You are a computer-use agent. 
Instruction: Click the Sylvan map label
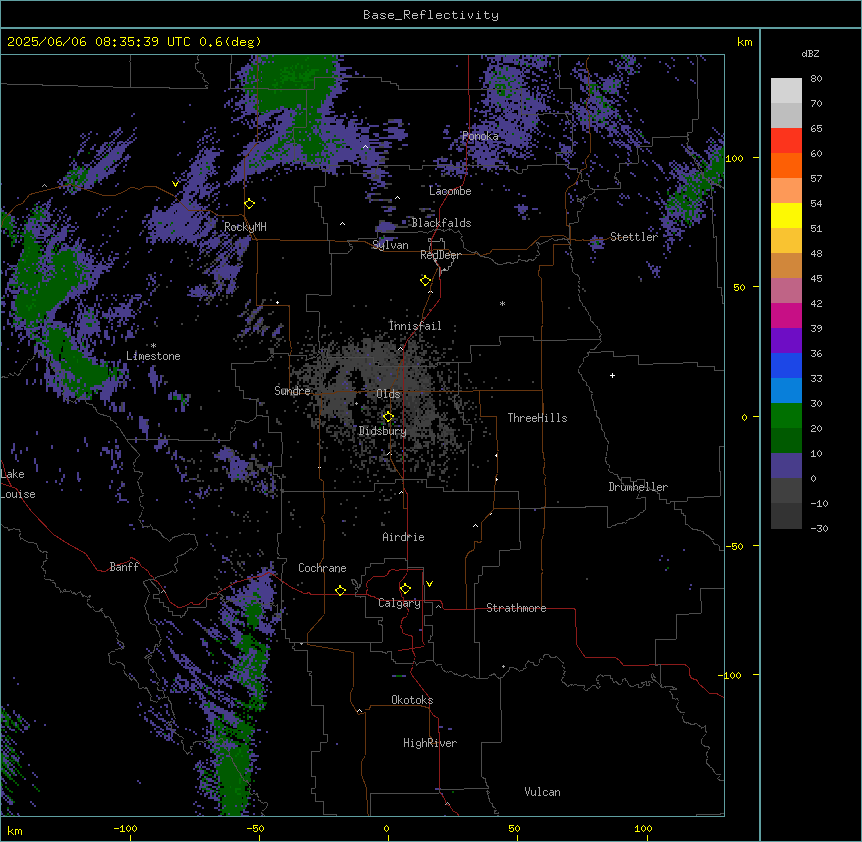(x=390, y=245)
